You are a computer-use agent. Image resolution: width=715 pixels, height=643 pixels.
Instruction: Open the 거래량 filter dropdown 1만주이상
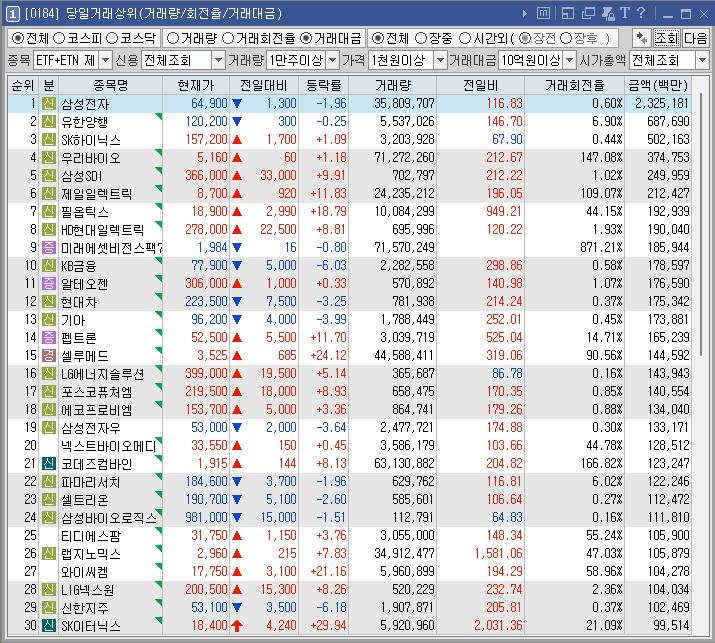pyautogui.click(x=302, y=60)
